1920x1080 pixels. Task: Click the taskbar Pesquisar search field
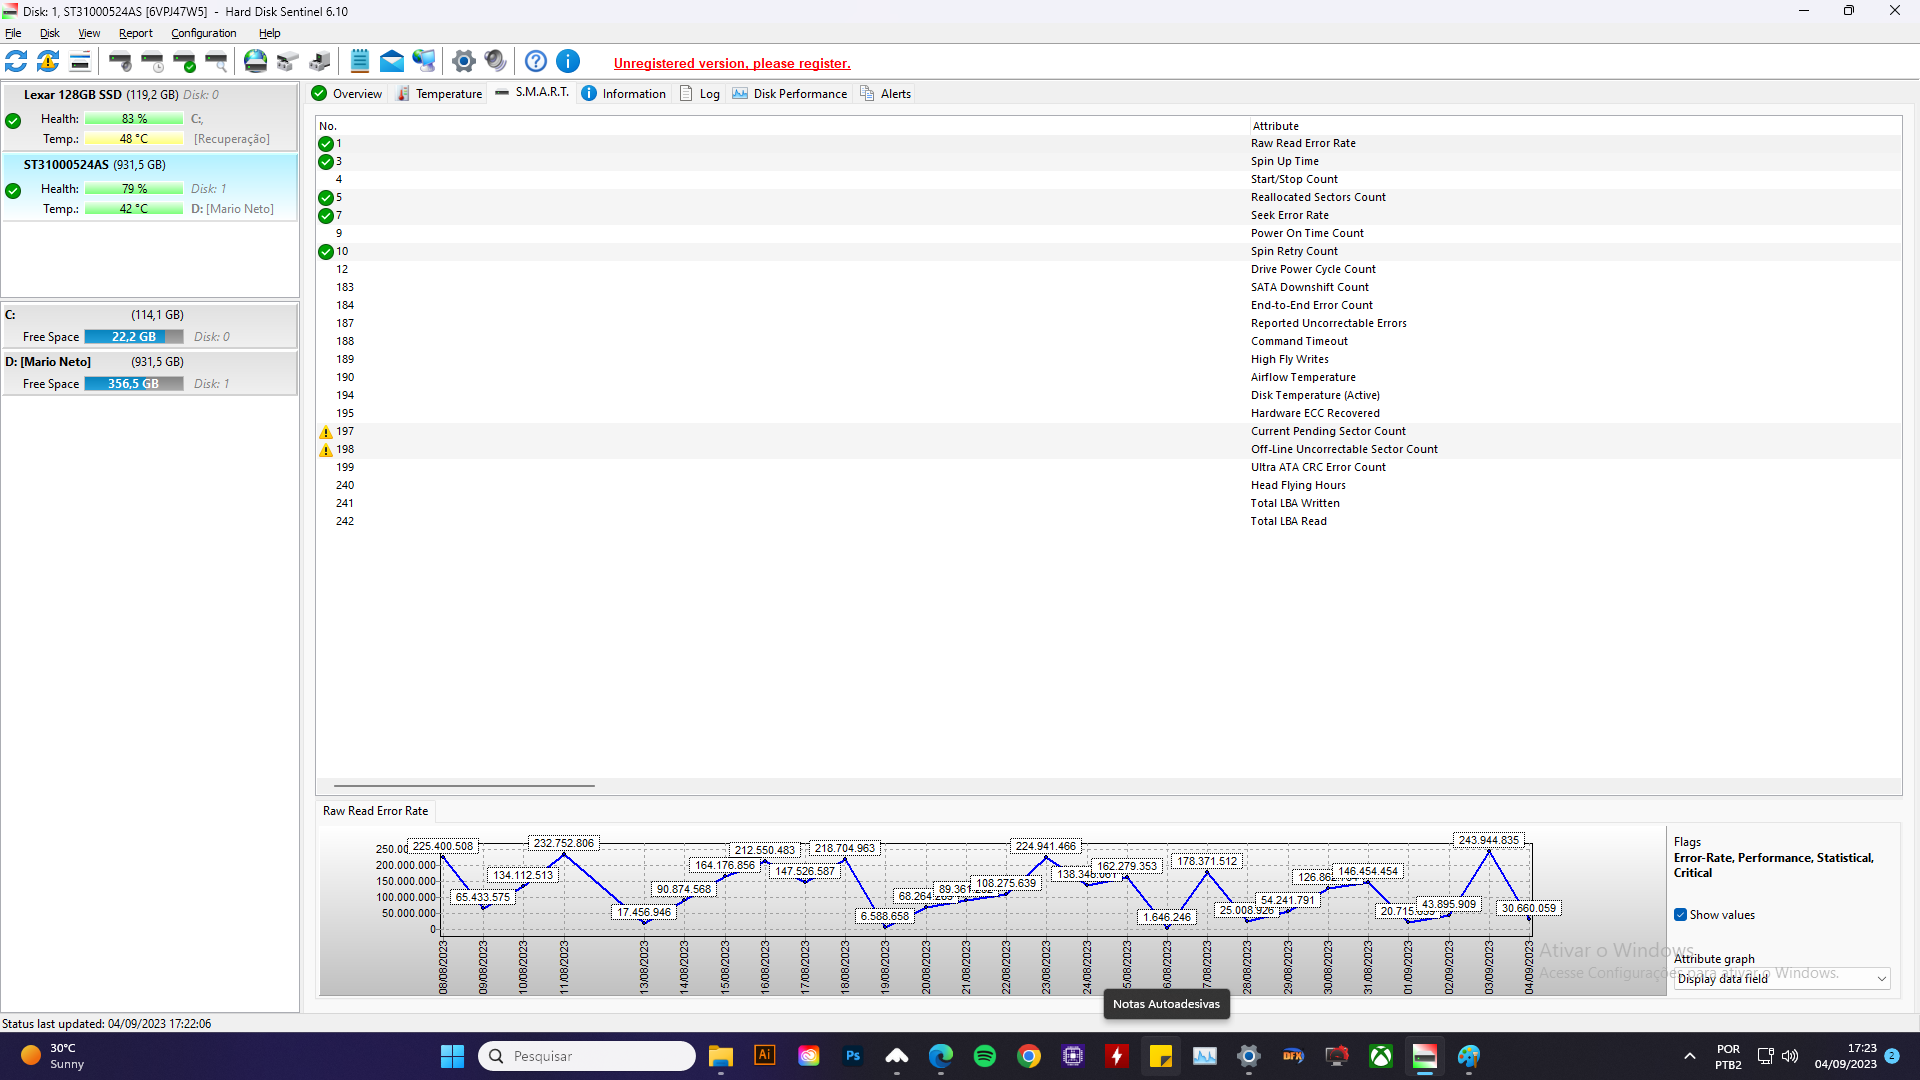[587, 1056]
